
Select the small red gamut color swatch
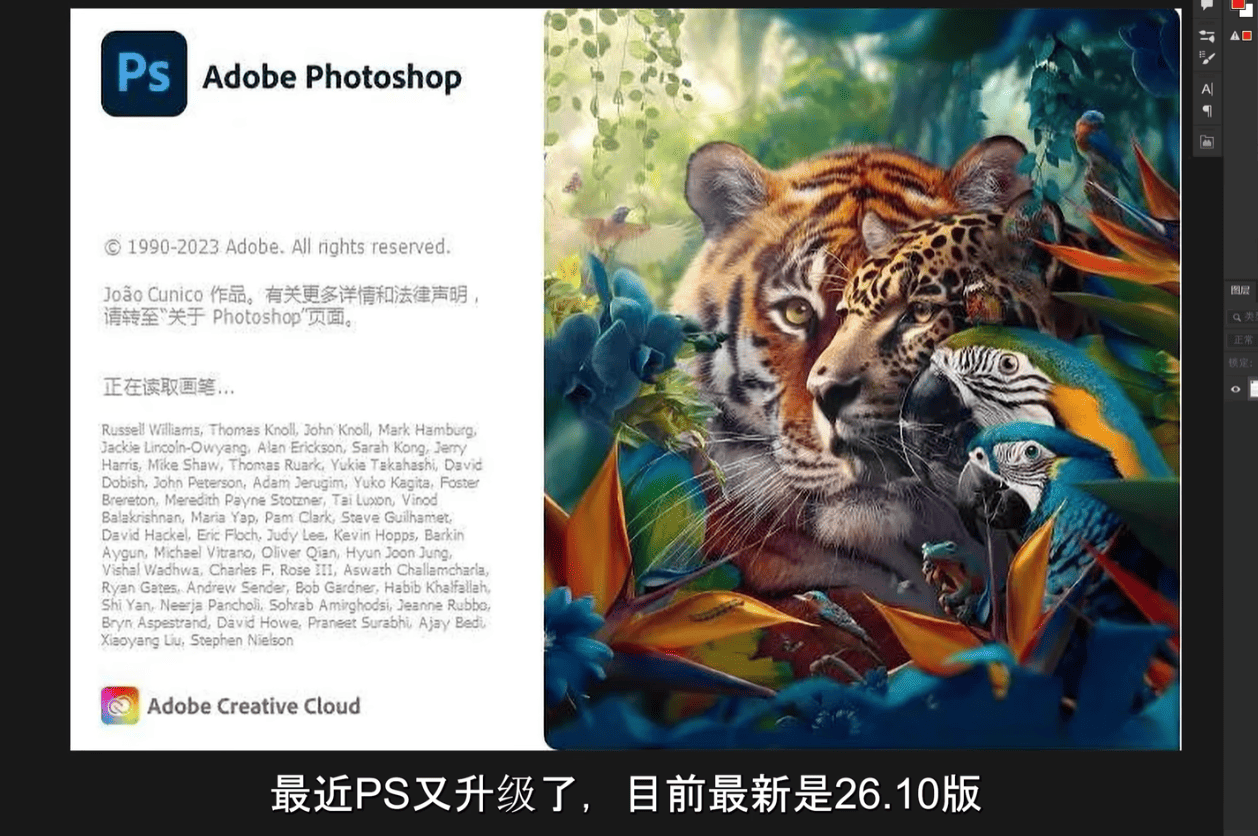[1246, 36]
